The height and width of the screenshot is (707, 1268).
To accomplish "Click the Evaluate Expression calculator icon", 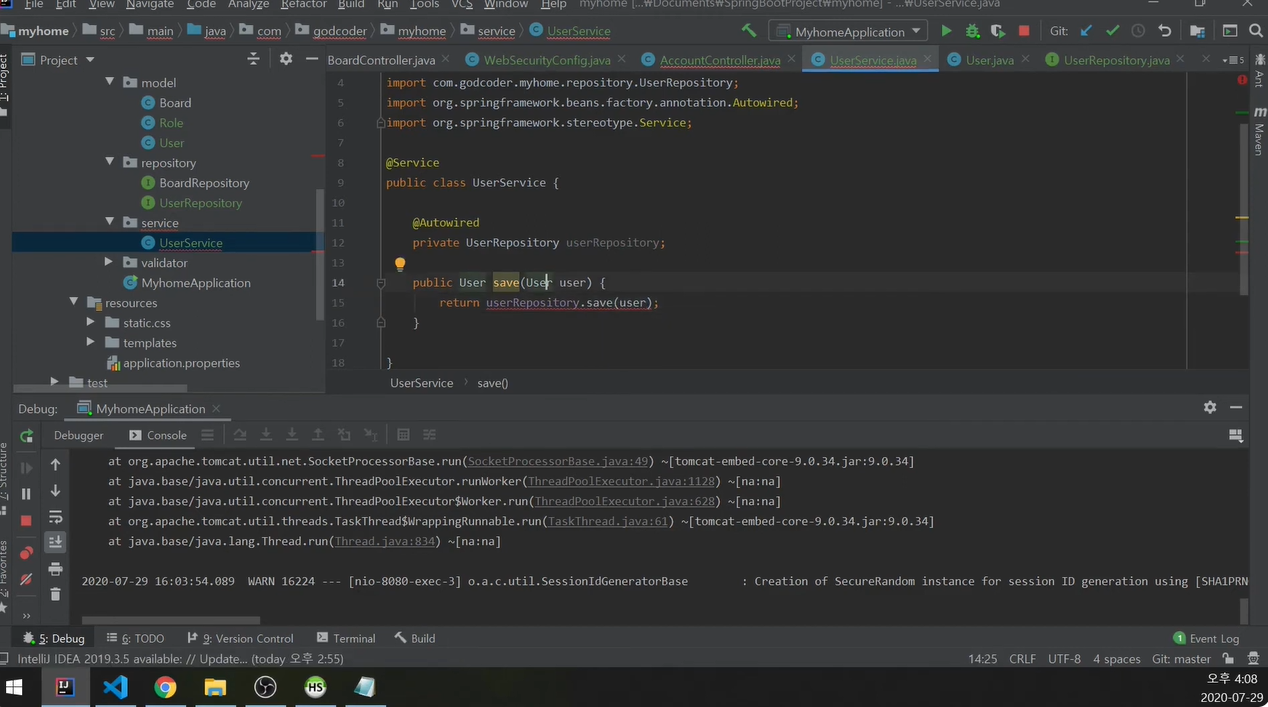I will tap(403, 435).
